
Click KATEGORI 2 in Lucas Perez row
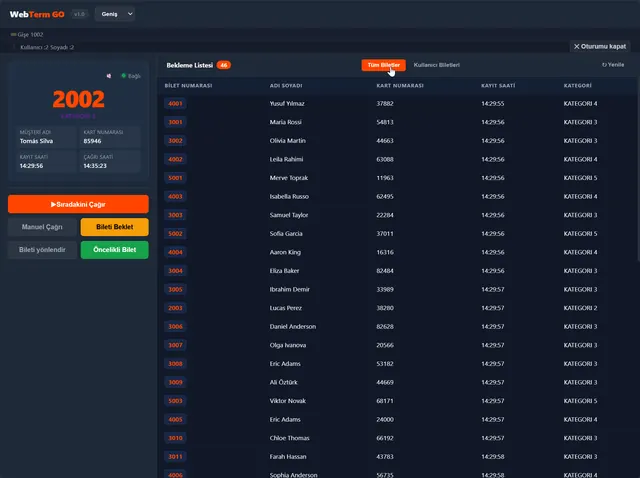click(580, 308)
